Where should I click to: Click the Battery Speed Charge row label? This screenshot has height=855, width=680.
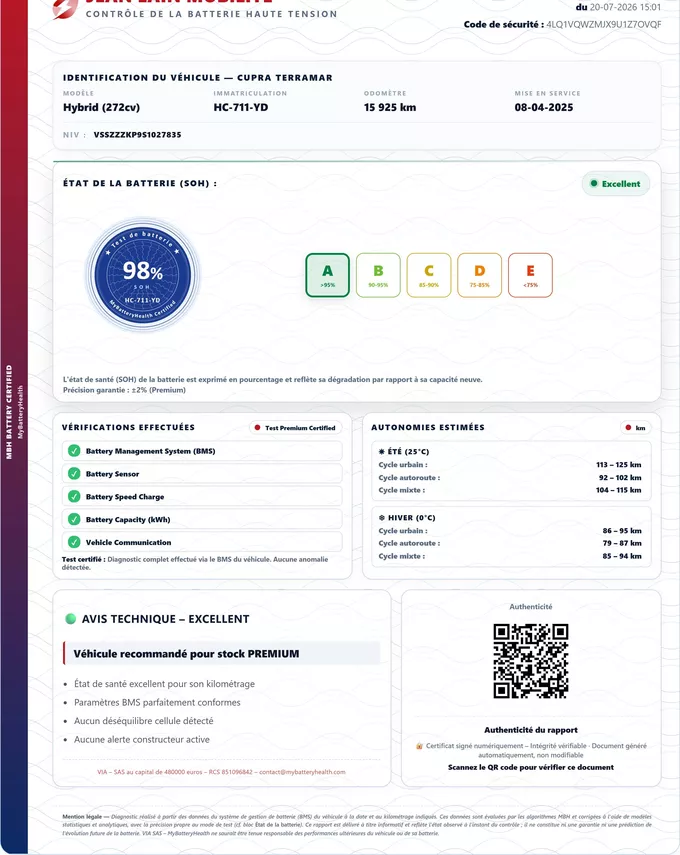[125, 497]
